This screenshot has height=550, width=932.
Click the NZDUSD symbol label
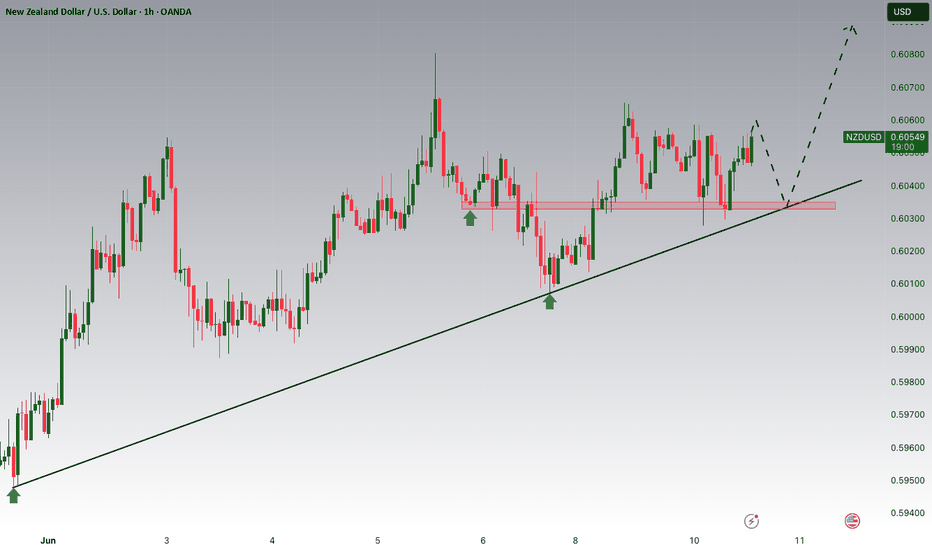point(864,137)
